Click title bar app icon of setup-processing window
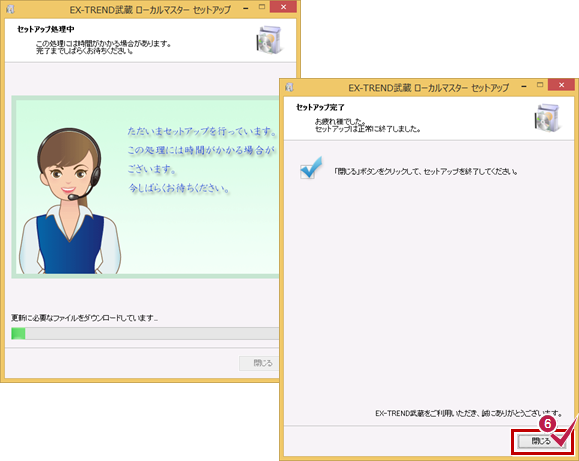The image size is (579, 461). click(x=10, y=8)
